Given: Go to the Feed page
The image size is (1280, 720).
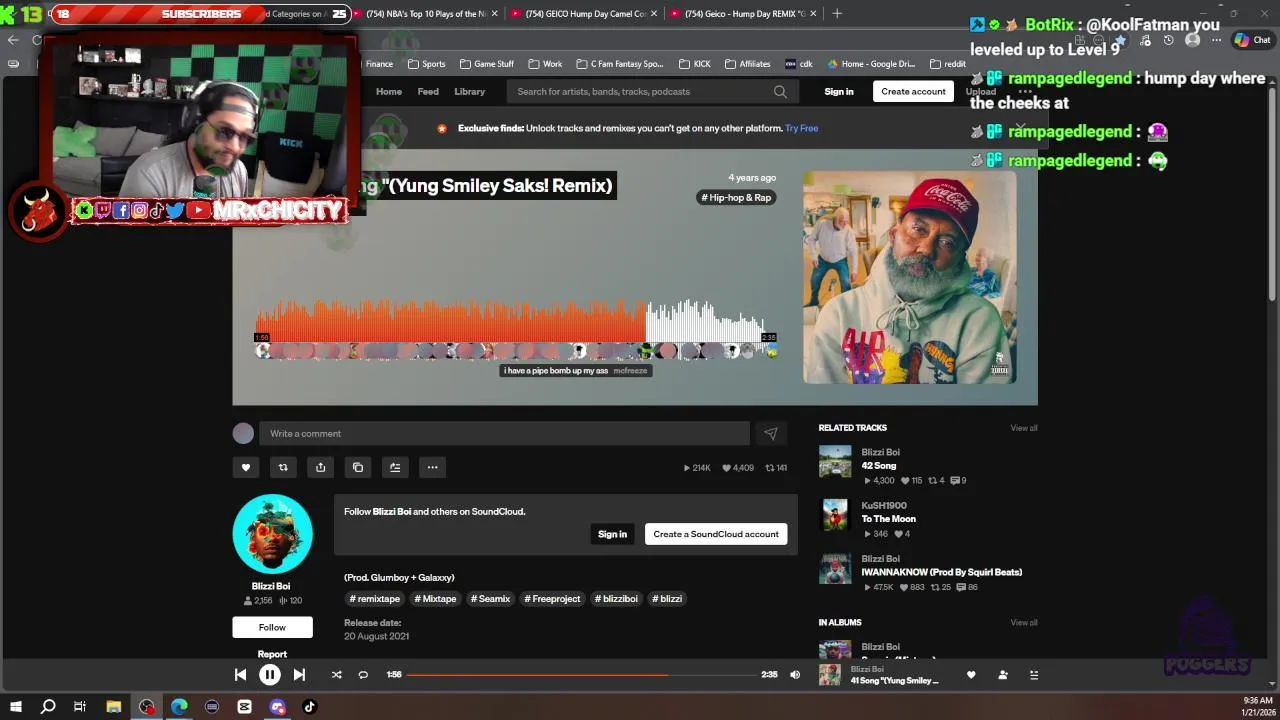Looking at the screenshot, I should (428, 92).
